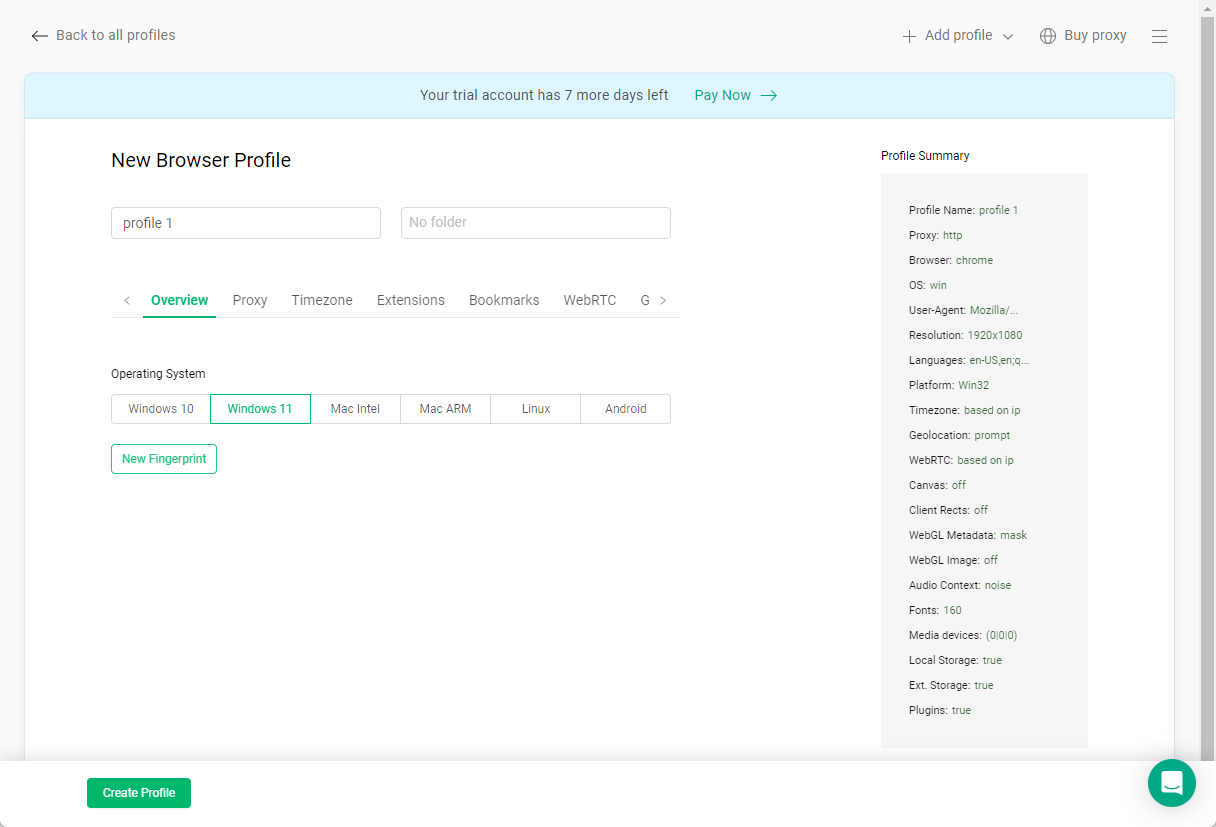Open the Timezone tab

tap(322, 300)
